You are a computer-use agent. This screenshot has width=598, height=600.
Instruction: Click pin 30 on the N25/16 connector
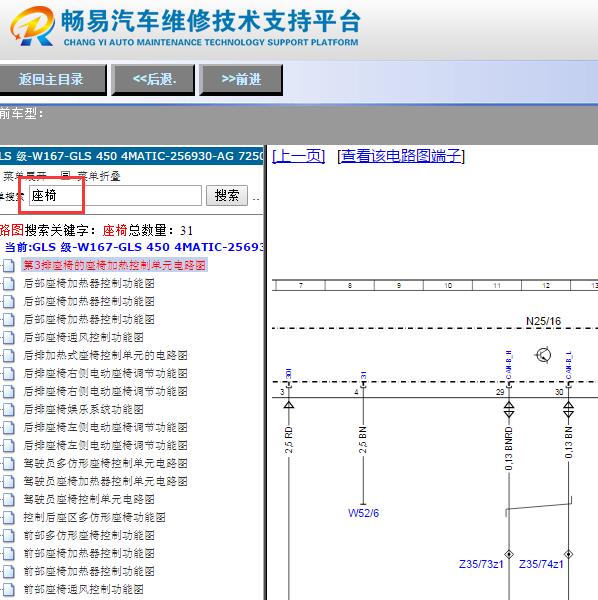pos(559,392)
